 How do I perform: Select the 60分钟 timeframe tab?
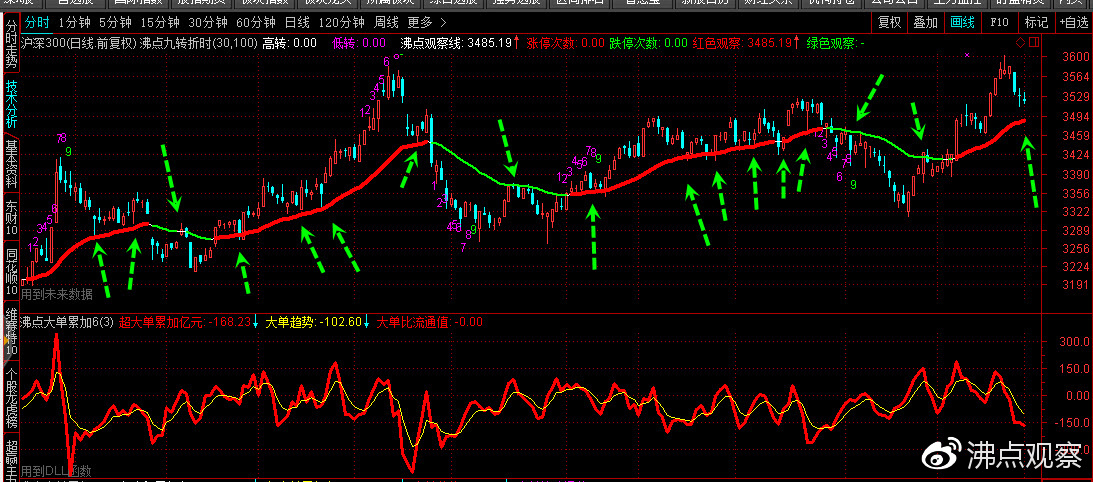255,21
